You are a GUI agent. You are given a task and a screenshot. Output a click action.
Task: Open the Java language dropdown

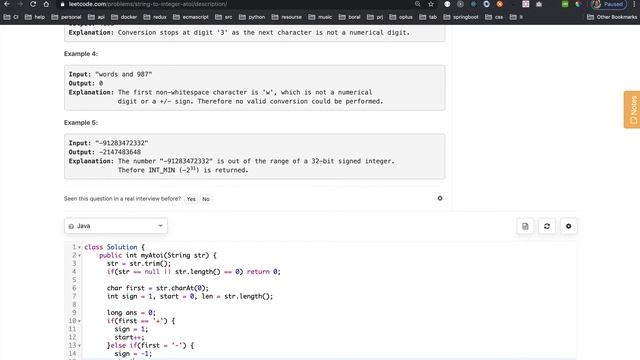tap(116, 226)
